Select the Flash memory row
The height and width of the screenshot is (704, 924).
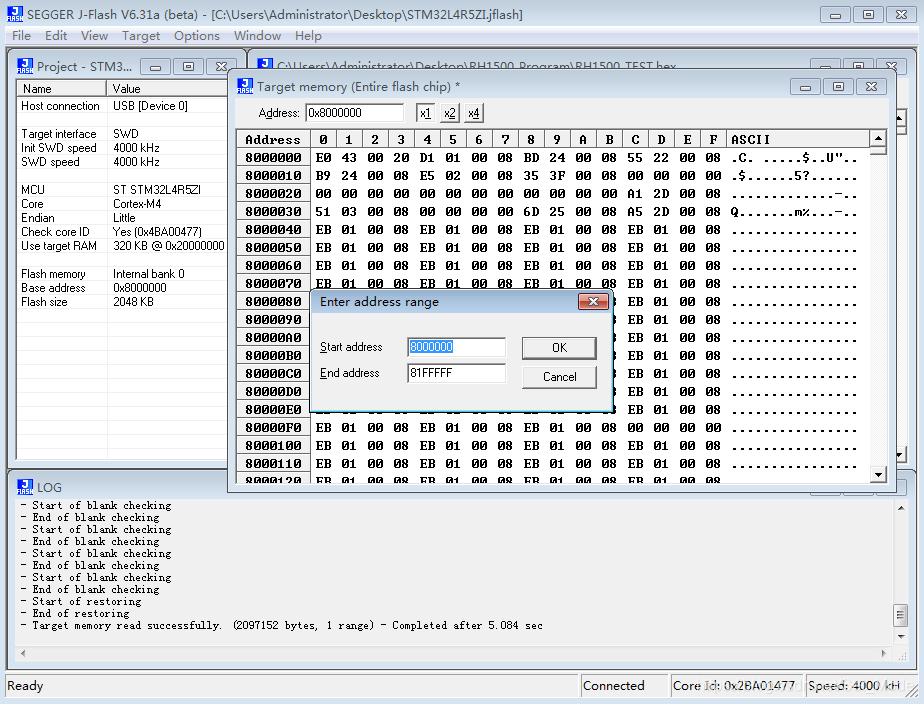pyautogui.click(x=122, y=274)
